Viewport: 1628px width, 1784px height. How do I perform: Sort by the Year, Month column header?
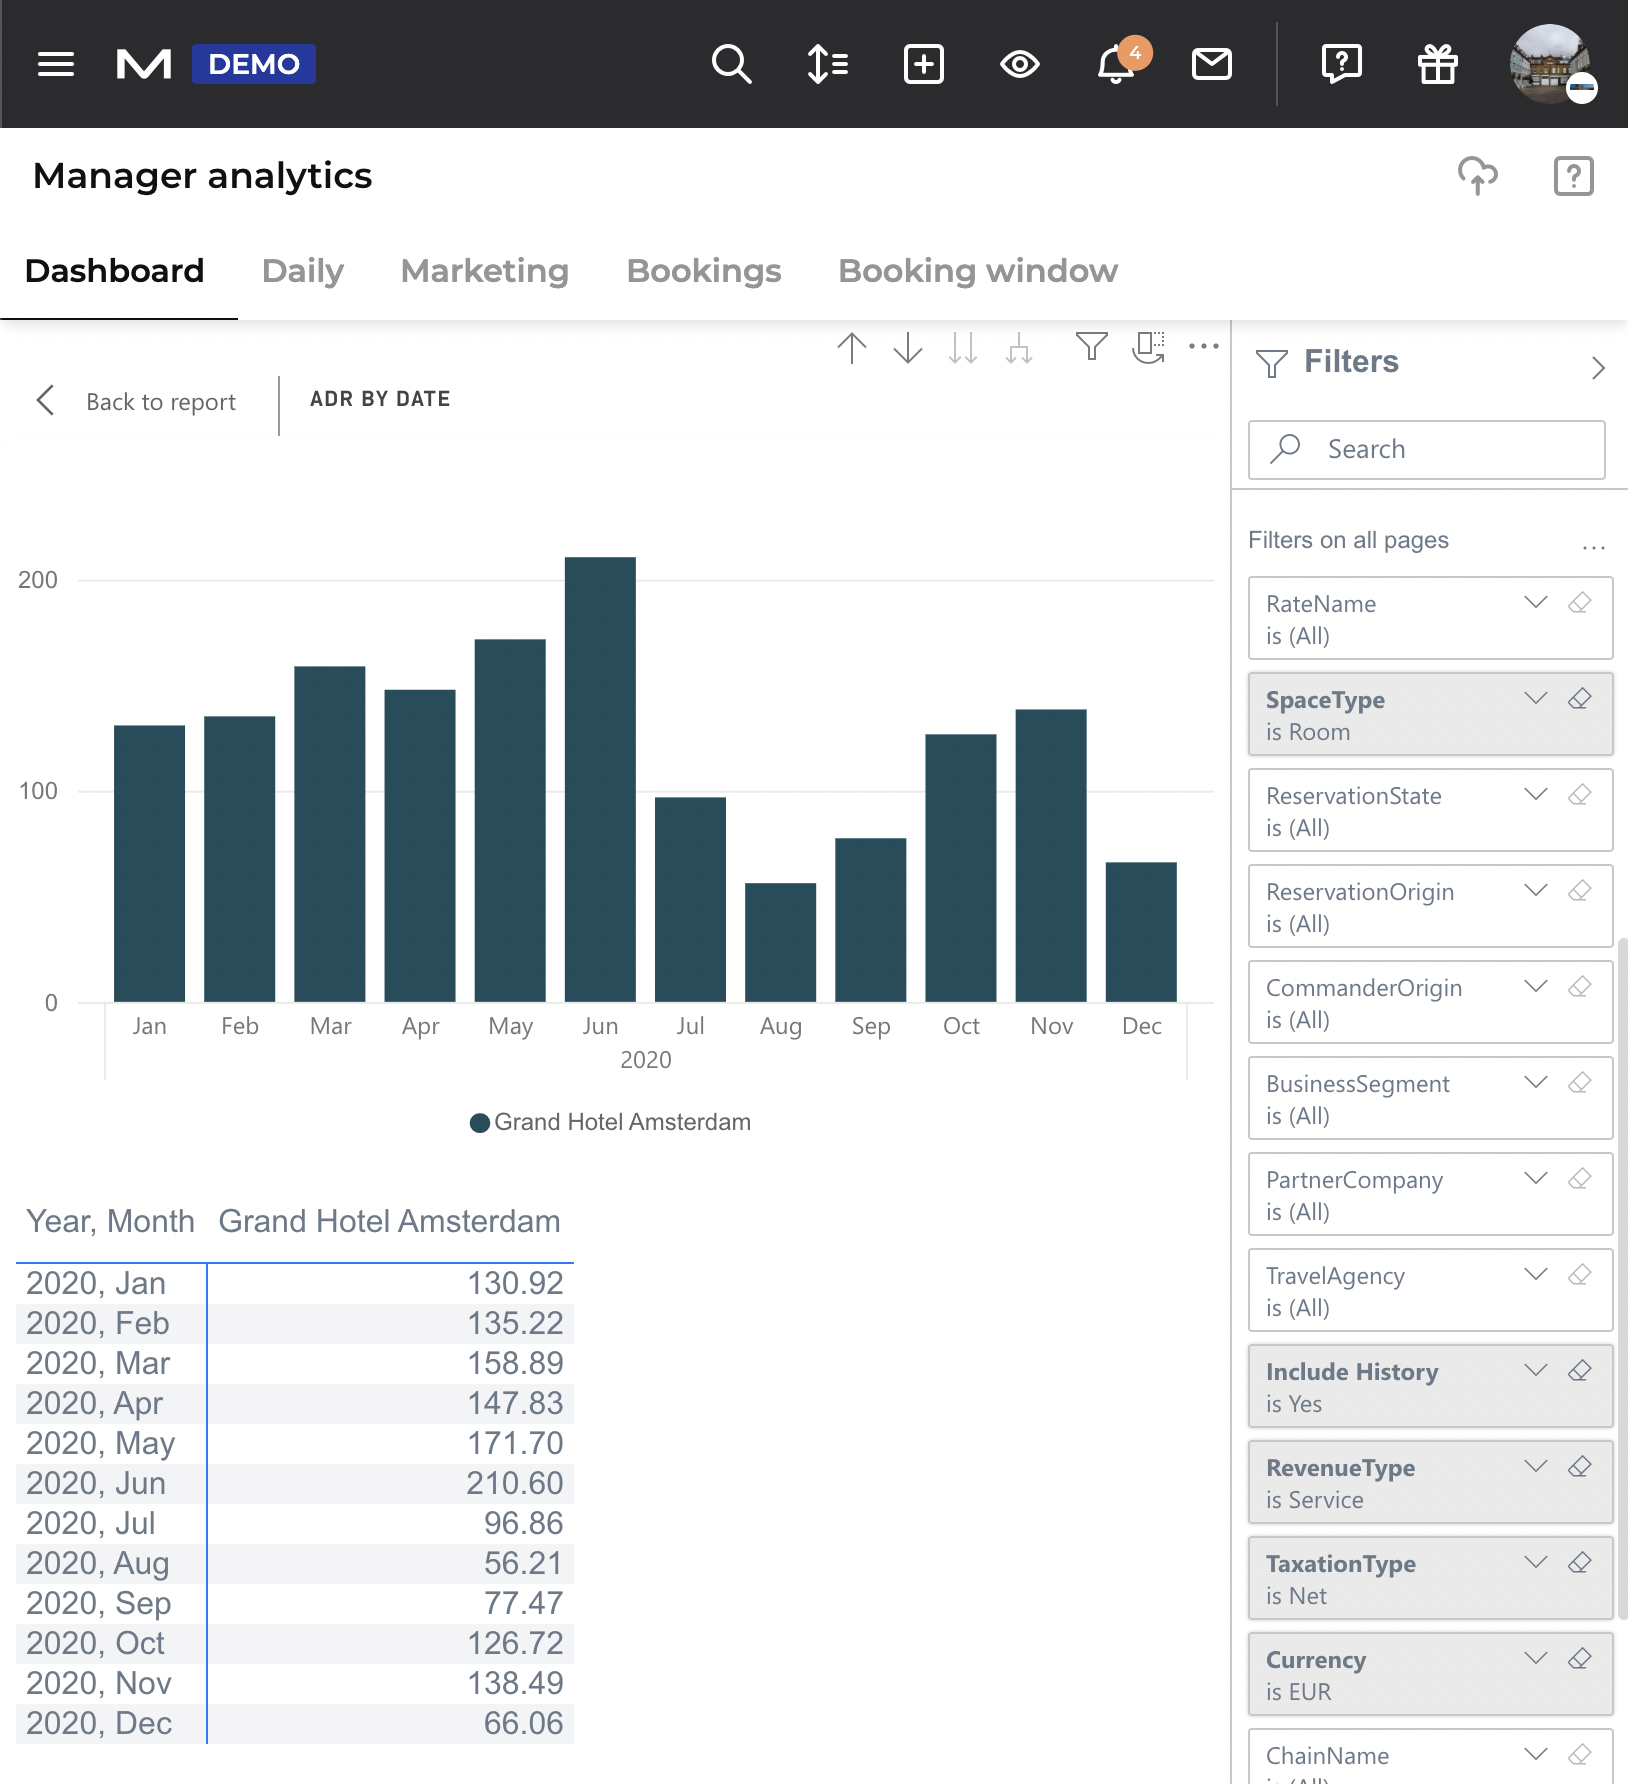point(110,1221)
